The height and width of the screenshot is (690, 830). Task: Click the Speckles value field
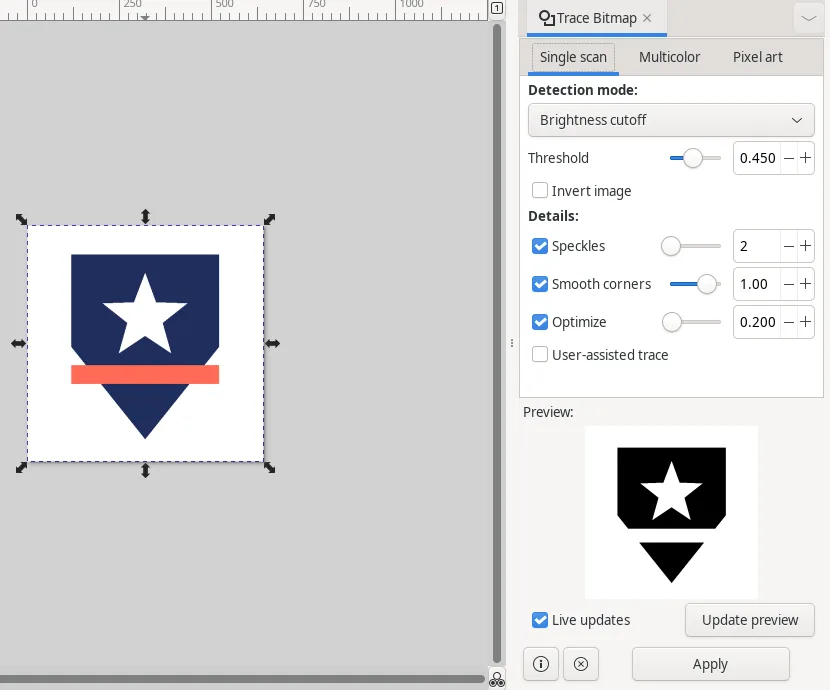point(757,246)
